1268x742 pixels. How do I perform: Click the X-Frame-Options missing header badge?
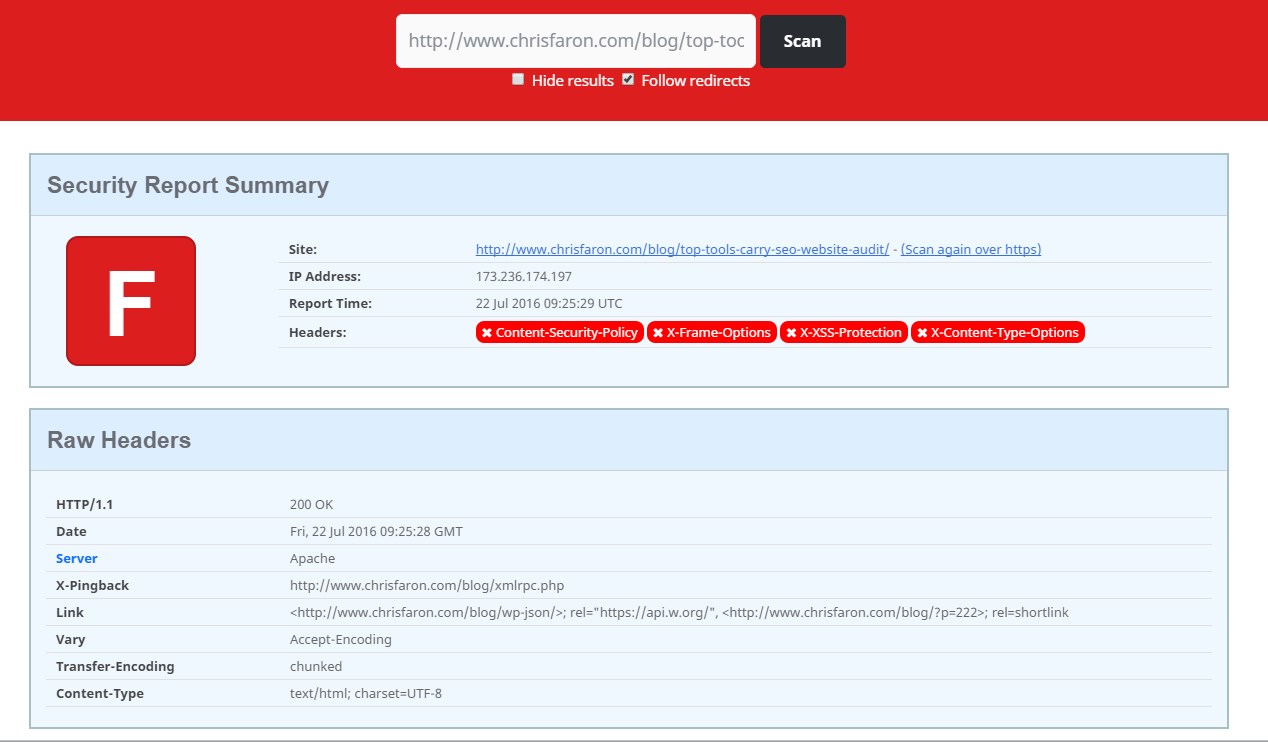711,333
